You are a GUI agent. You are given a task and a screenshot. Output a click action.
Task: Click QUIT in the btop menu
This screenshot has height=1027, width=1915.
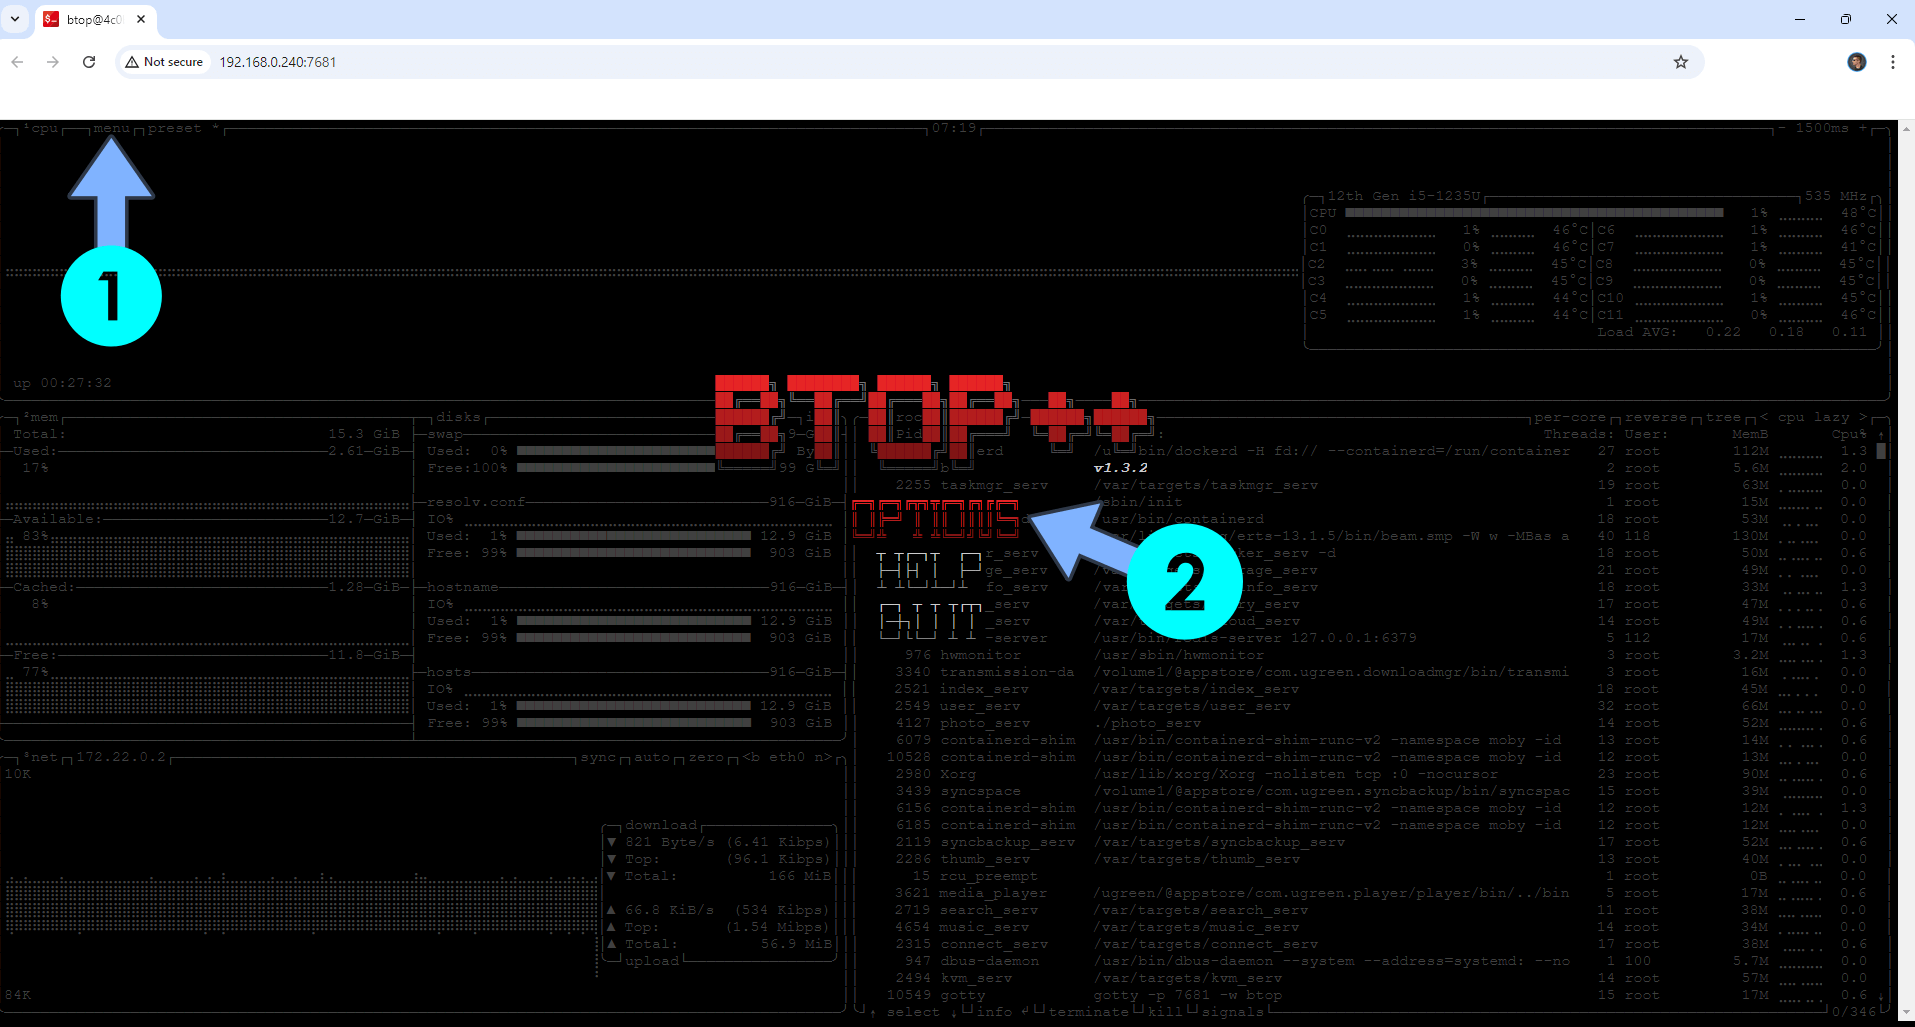pos(929,620)
